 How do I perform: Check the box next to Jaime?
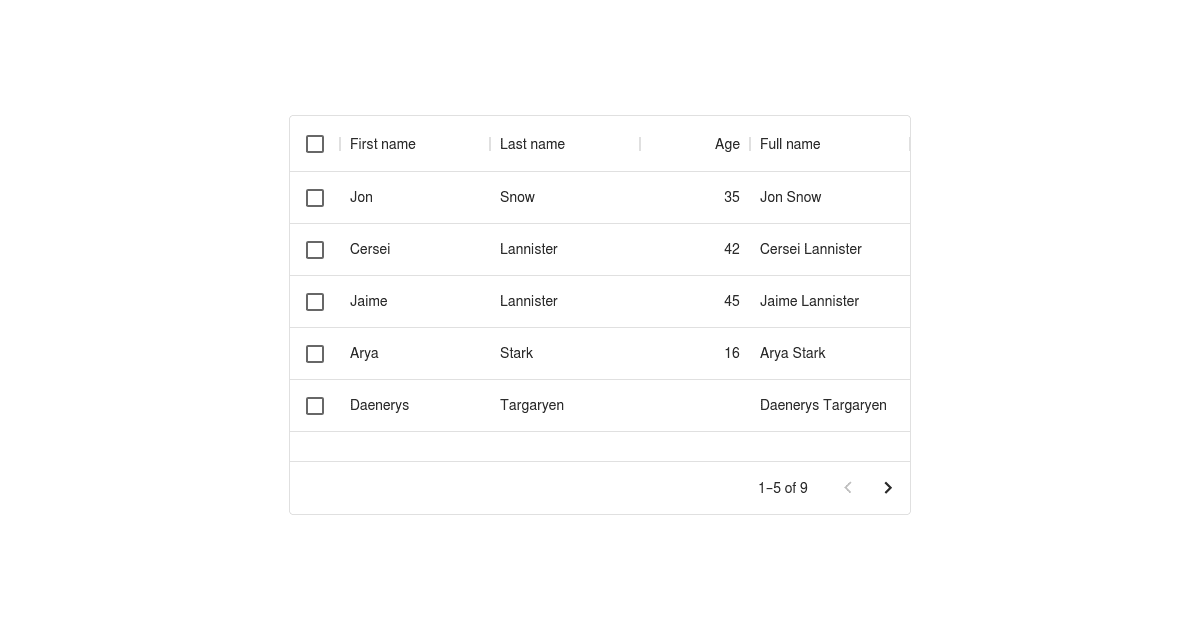click(x=315, y=301)
